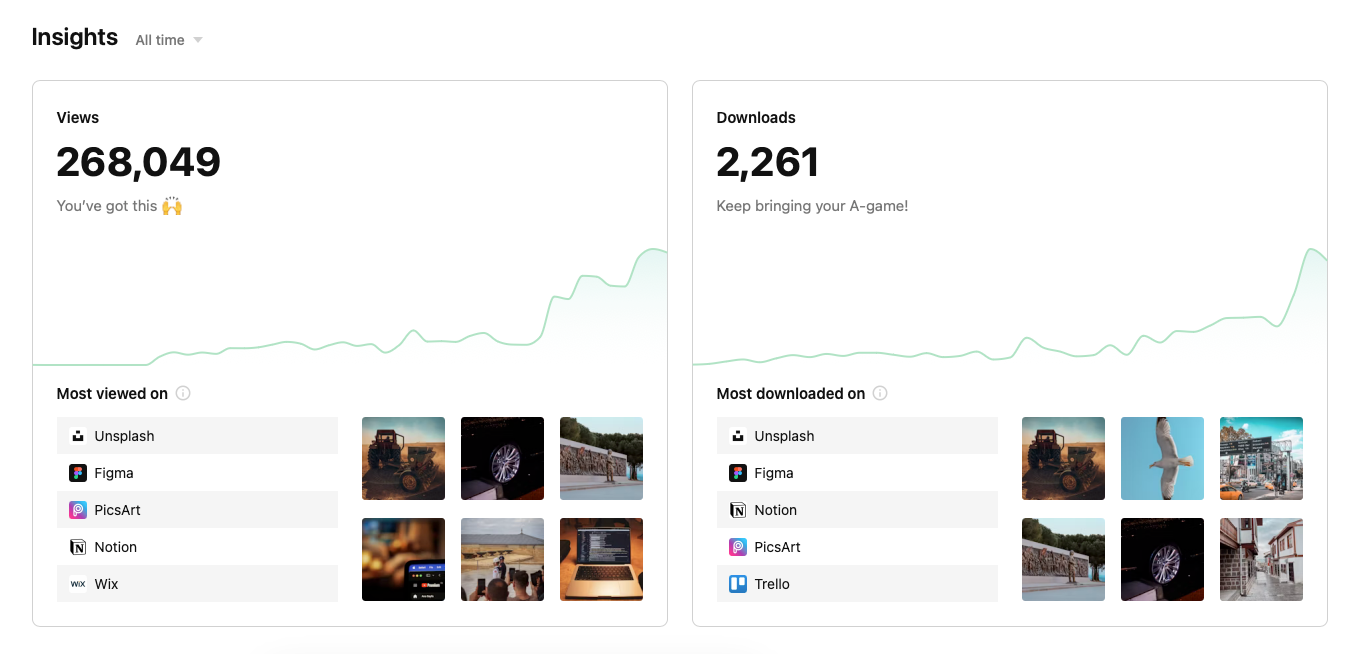The height and width of the screenshot is (654, 1367).
Task: Open car wheel photo in Most downloaded thumbnails
Action: 1162,559
